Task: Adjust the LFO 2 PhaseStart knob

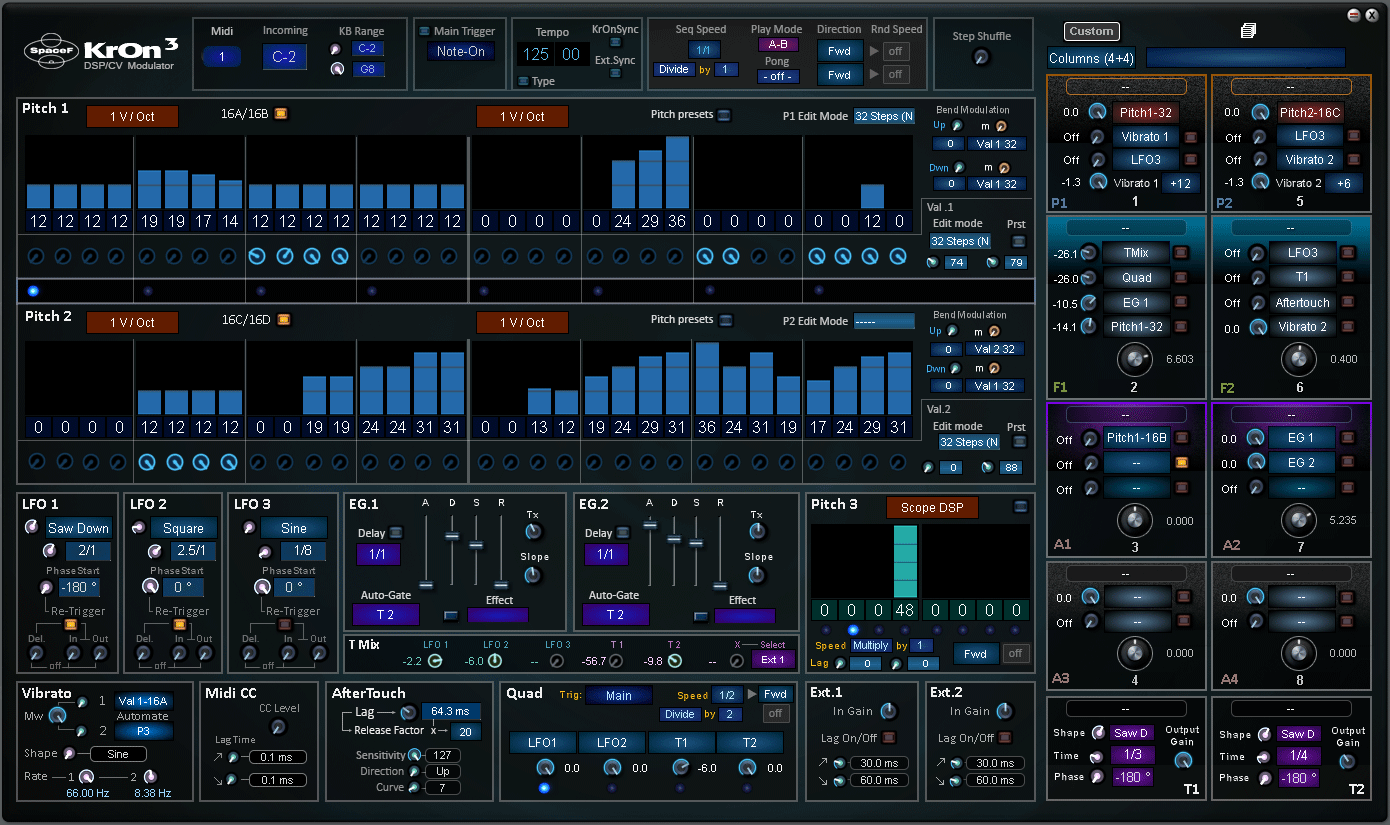Action: [150, 587]
